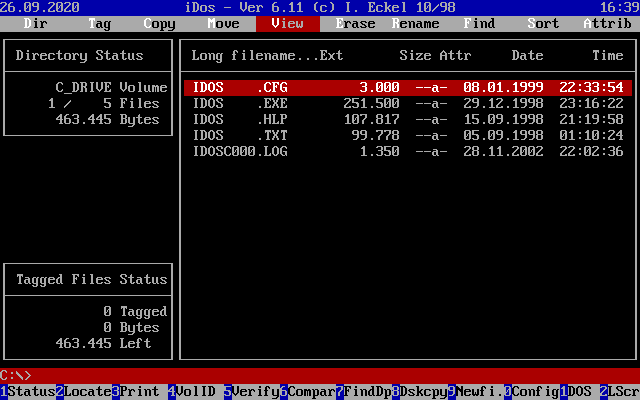This screenshot has height=400, width=640.
Task: Select the IDOSC000.LOG file row
Action: click(x=407, y=152)
